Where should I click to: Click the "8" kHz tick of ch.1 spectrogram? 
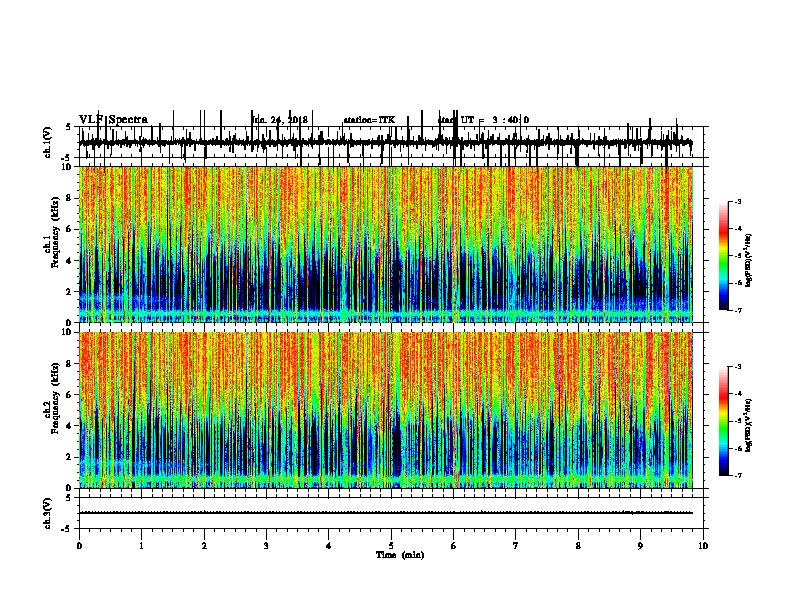click(x=69, y=198)
